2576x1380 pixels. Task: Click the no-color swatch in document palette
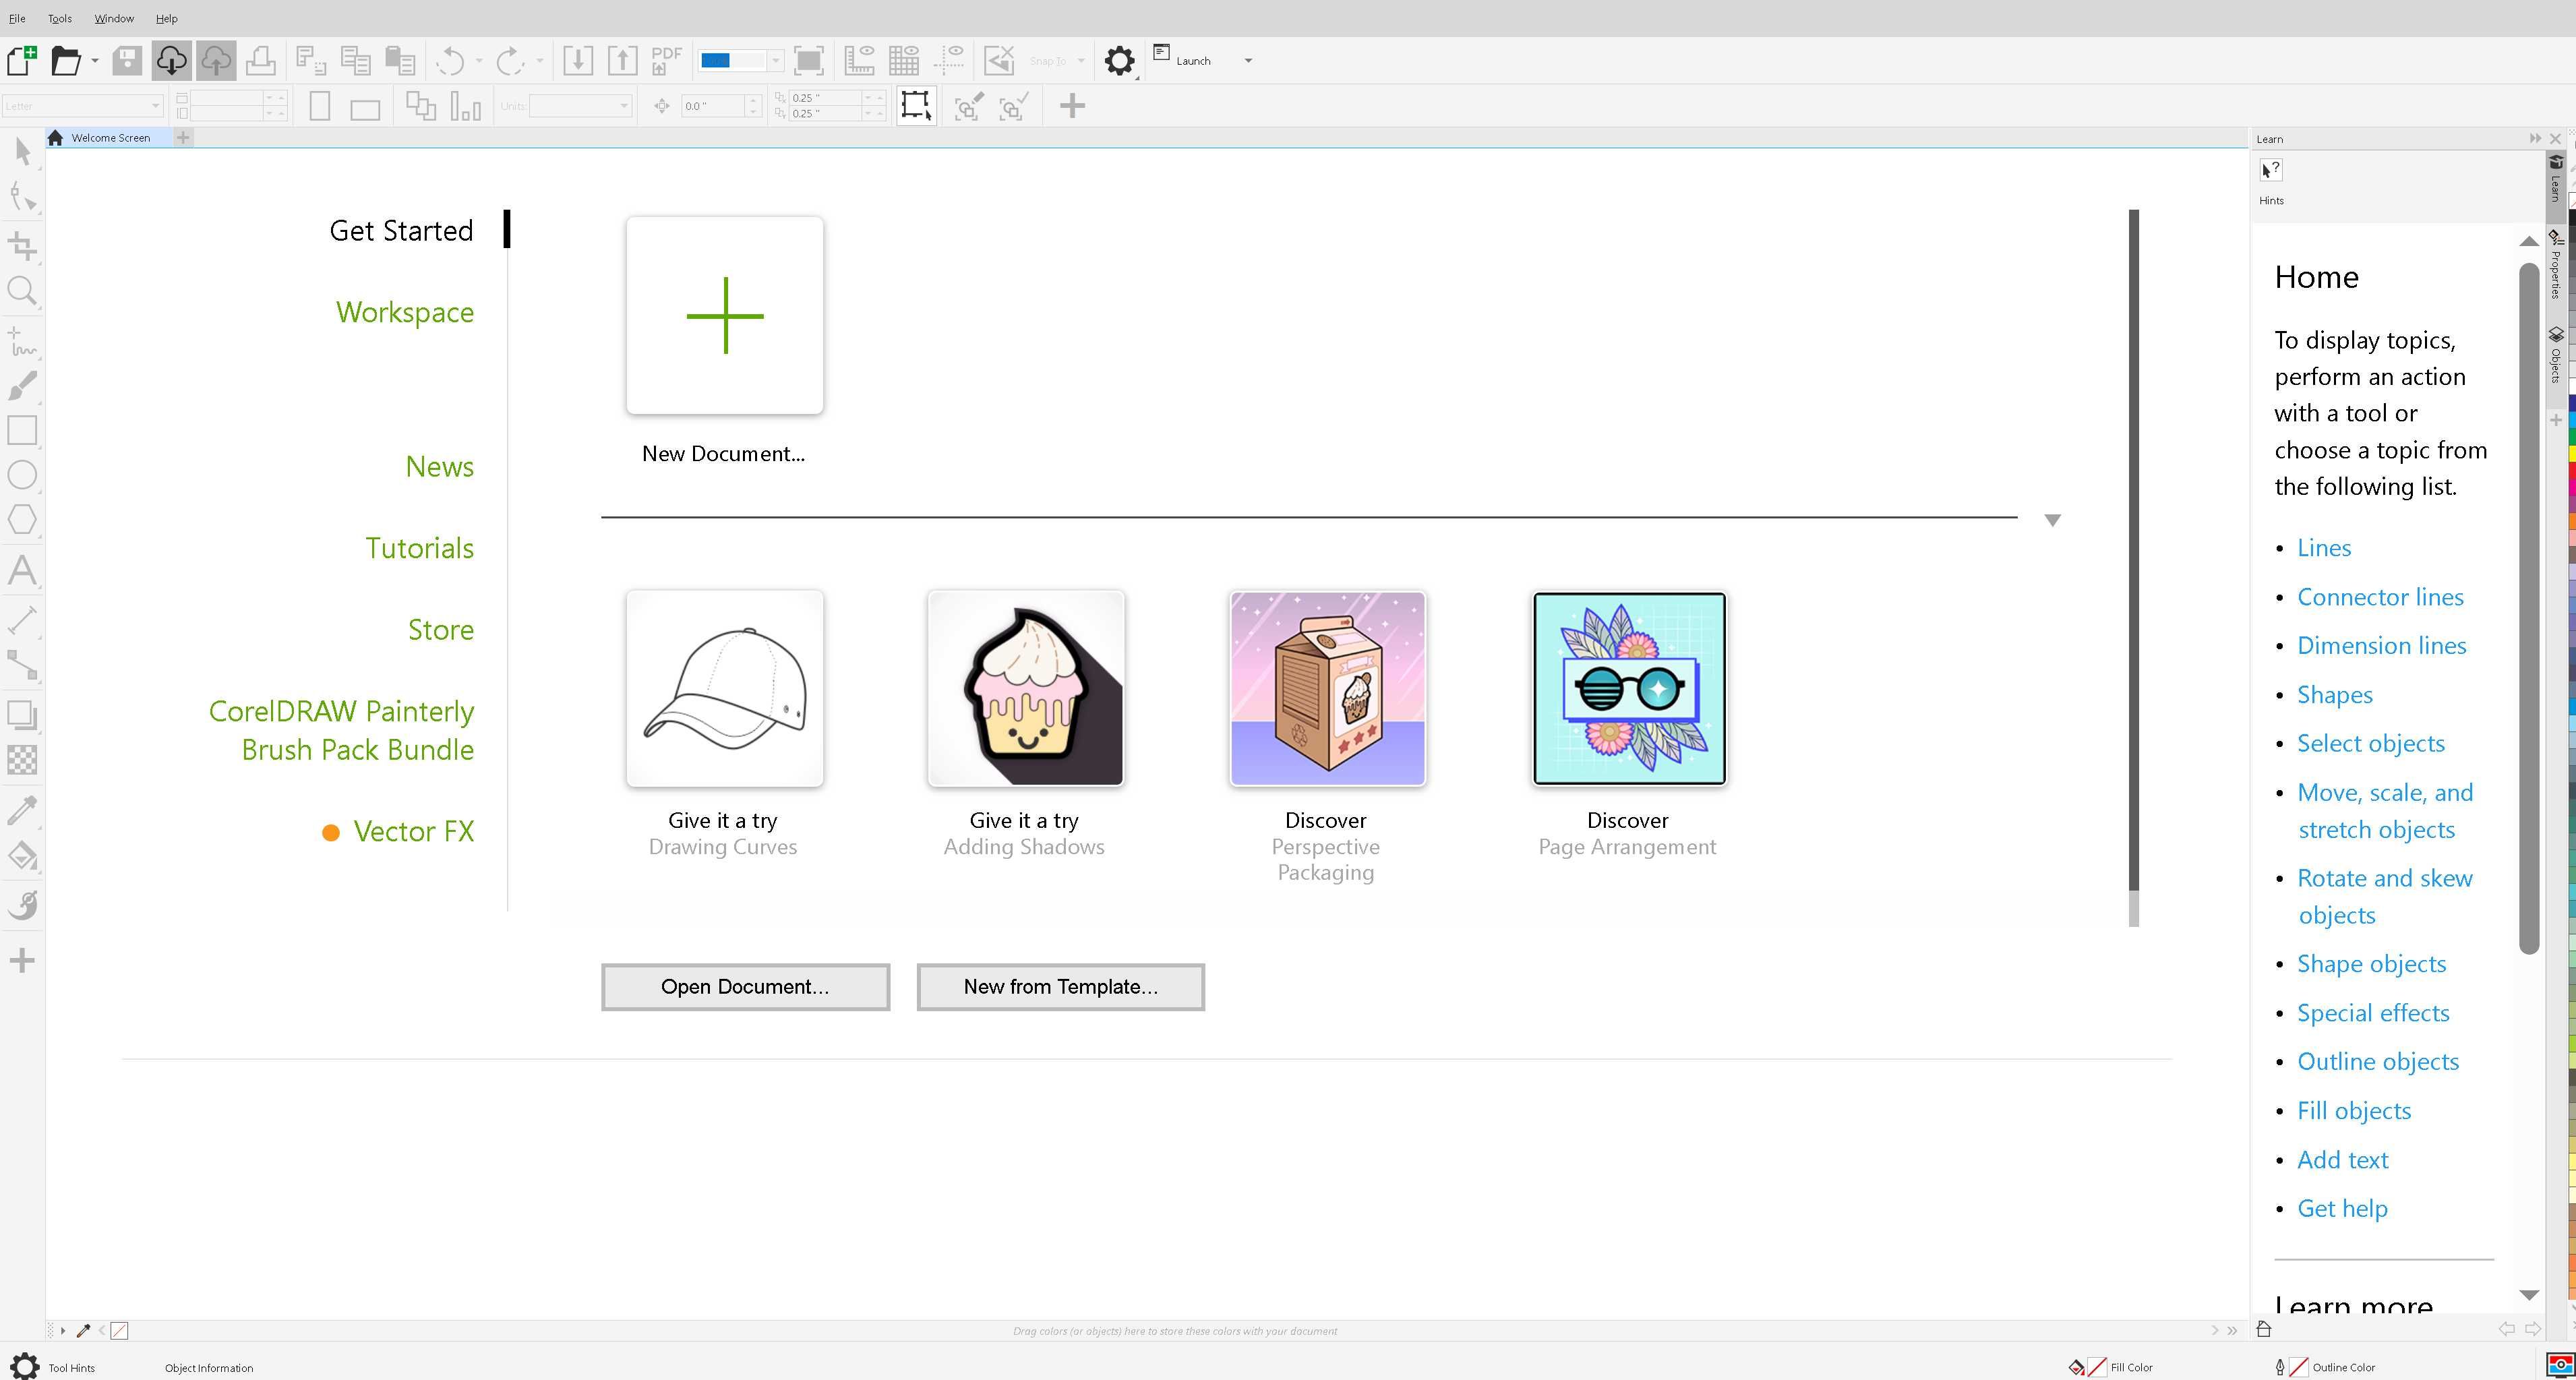(x=119, y=1330)
